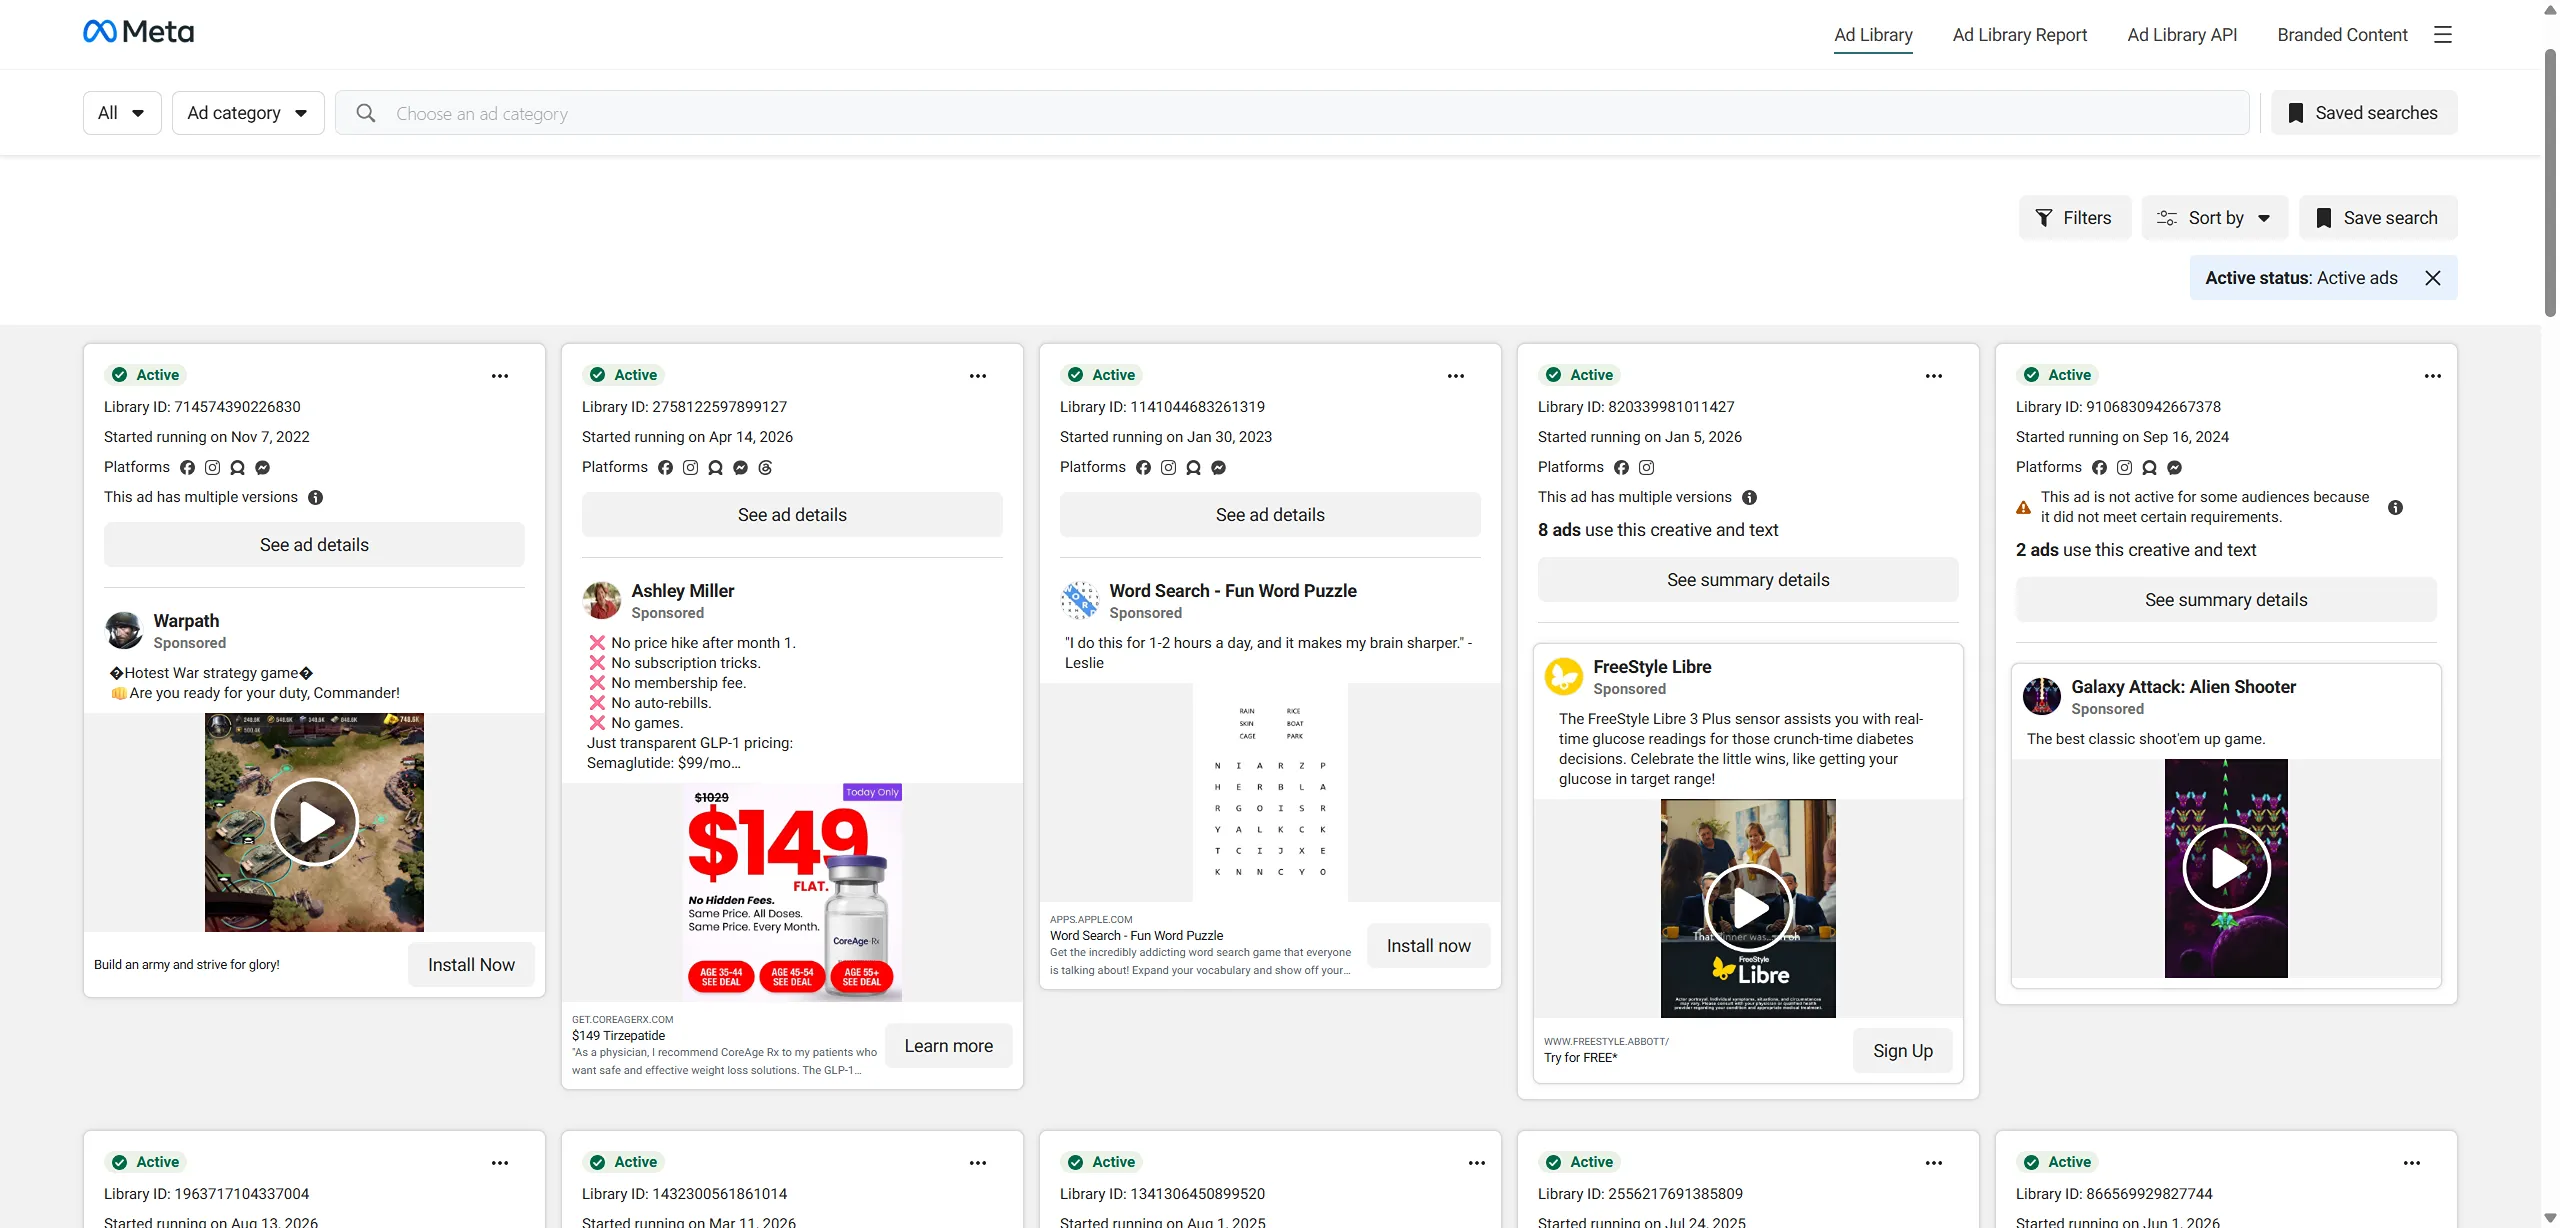Click Facebook platform icon on Warpath ad

tap(188, 468)
